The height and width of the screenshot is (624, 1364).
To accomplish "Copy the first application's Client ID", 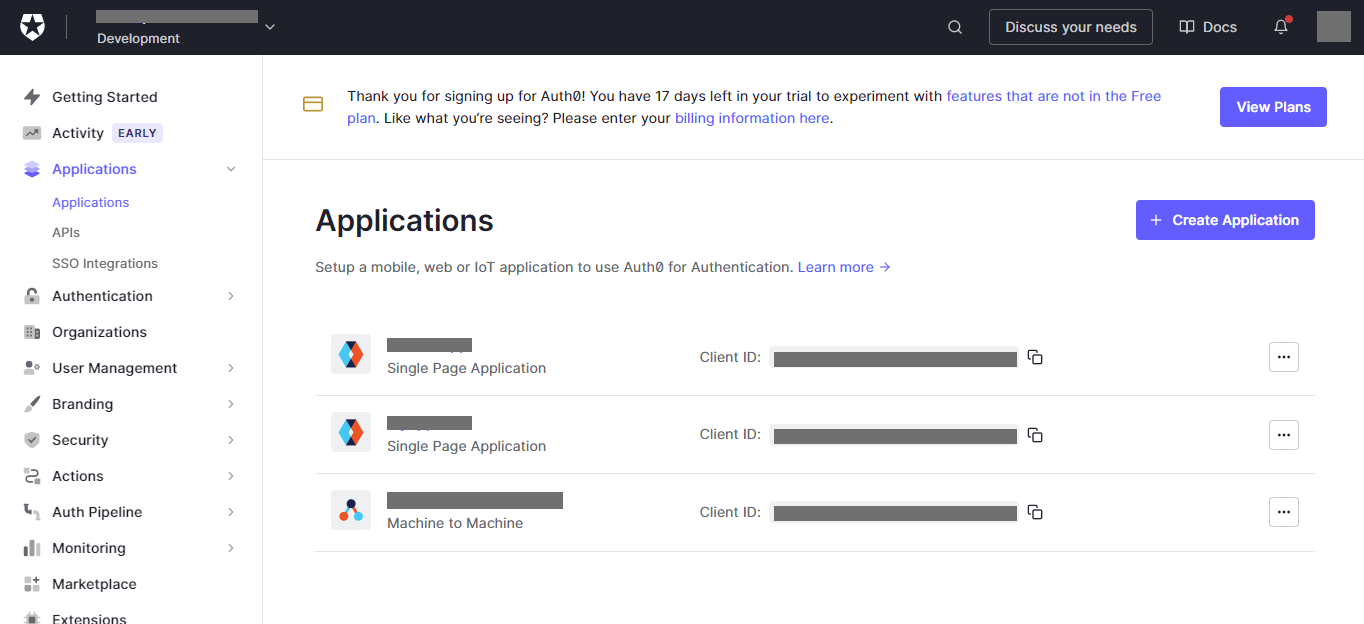I will tap(1035, 356).
